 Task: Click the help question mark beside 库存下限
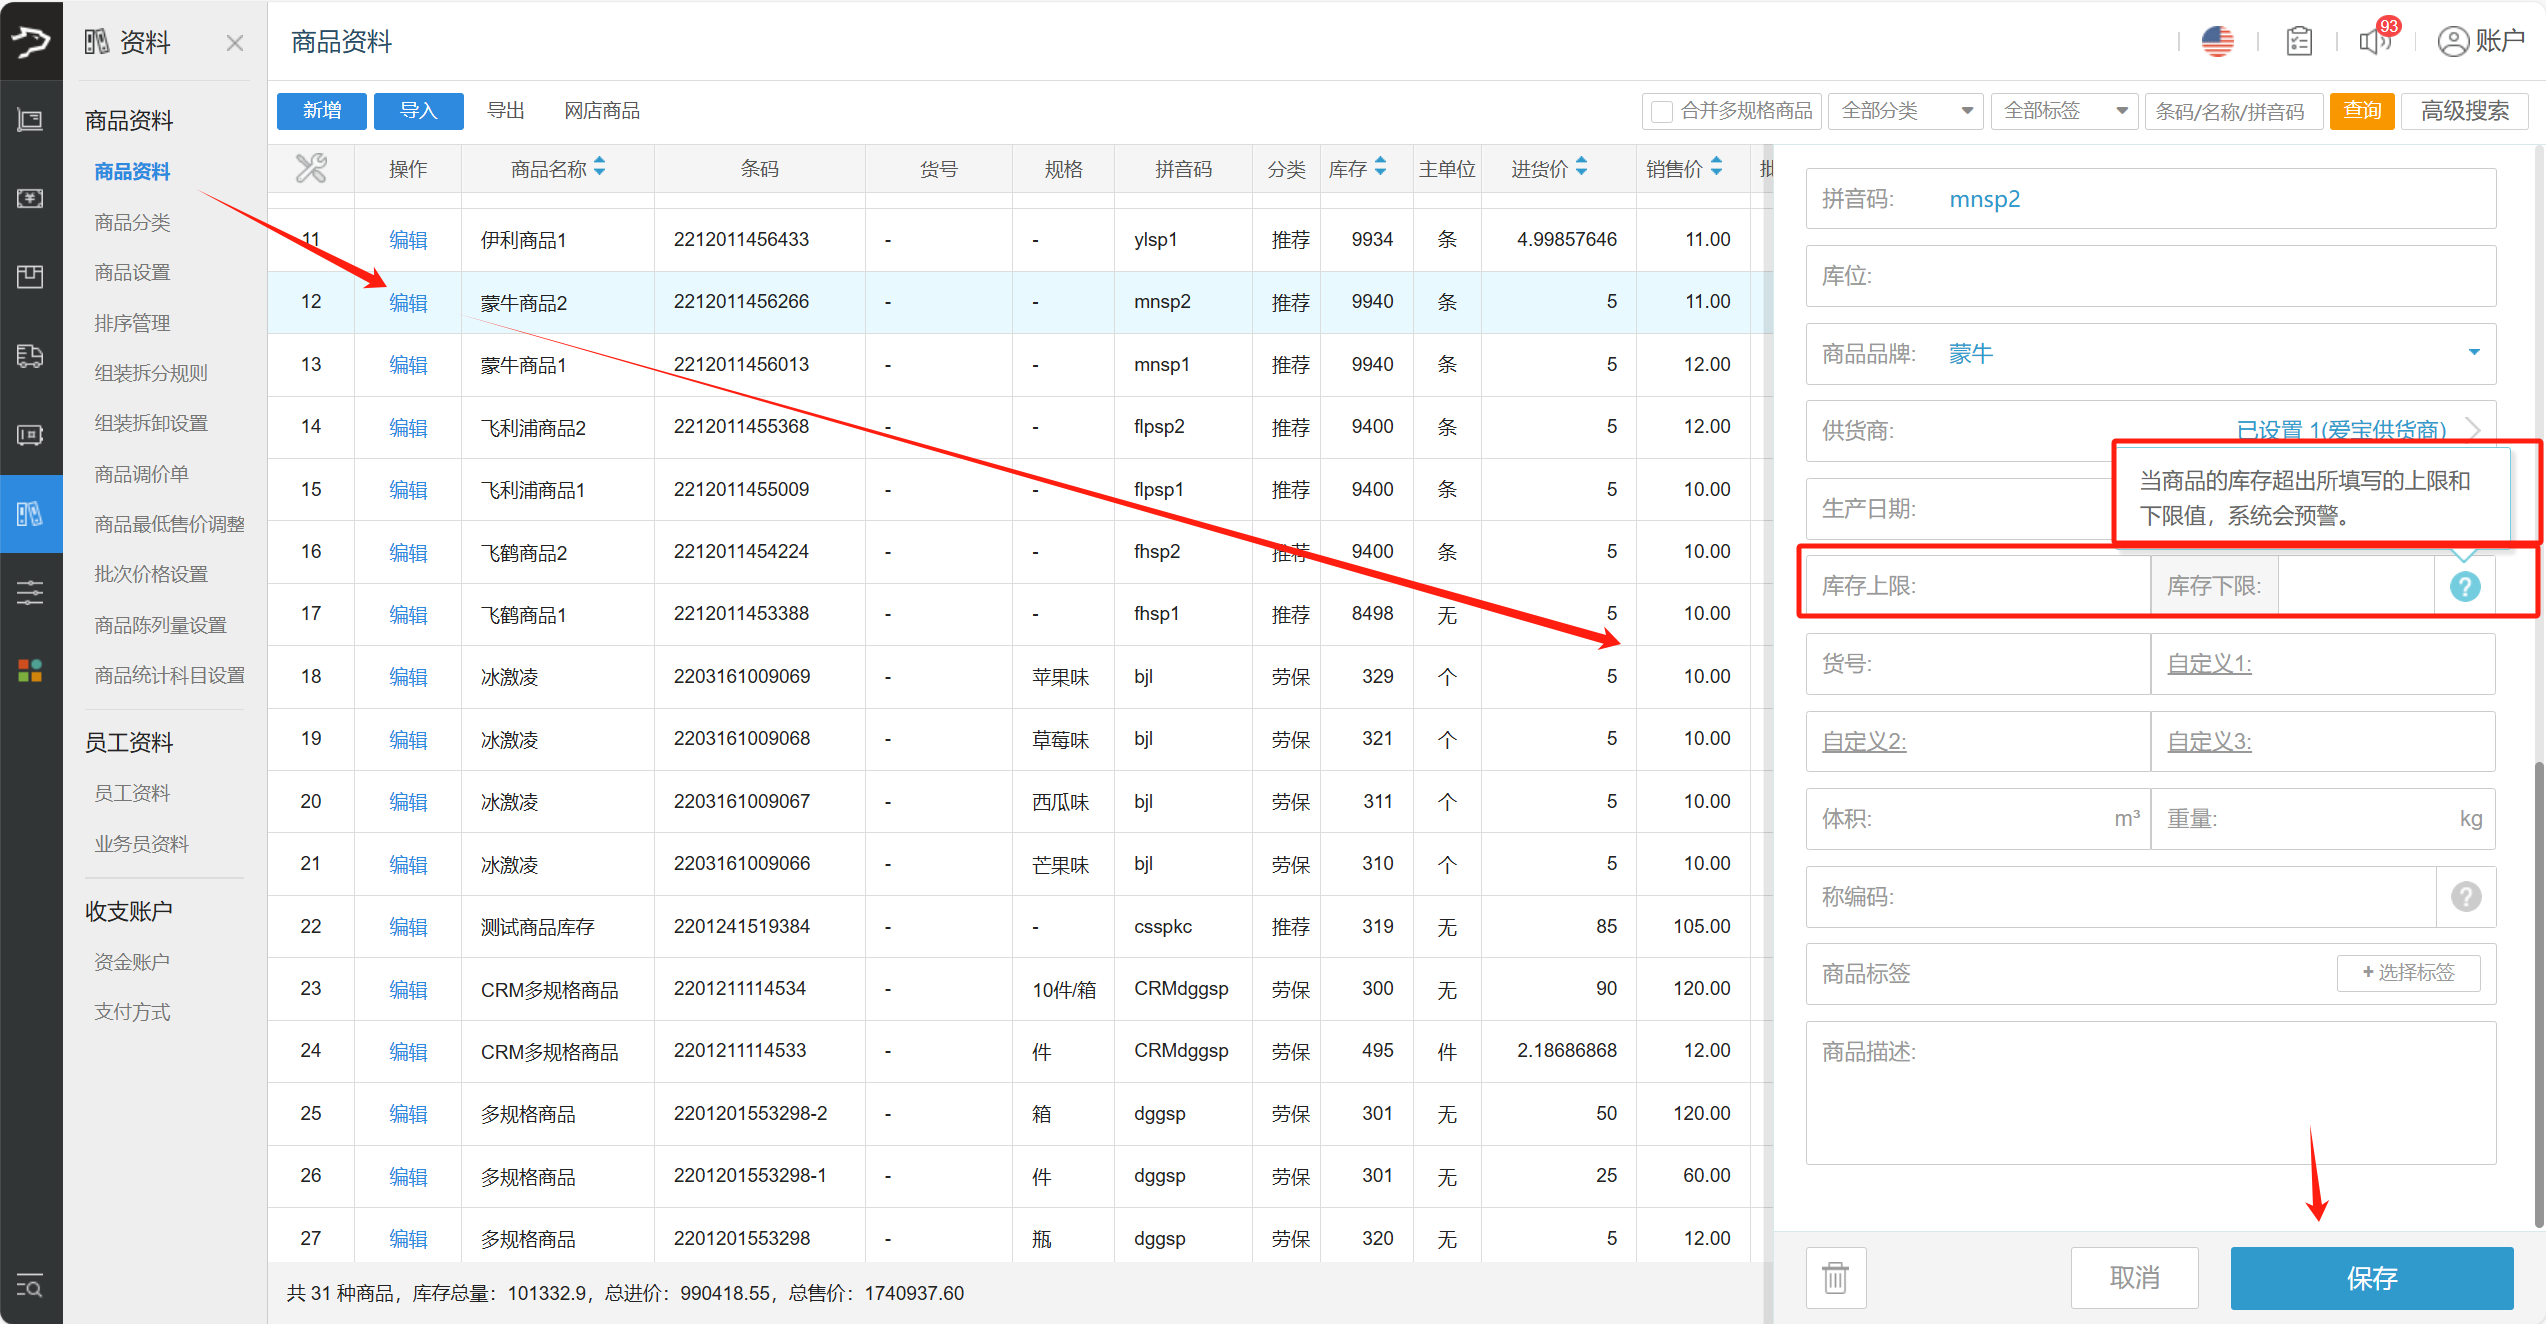point(2464,587)
